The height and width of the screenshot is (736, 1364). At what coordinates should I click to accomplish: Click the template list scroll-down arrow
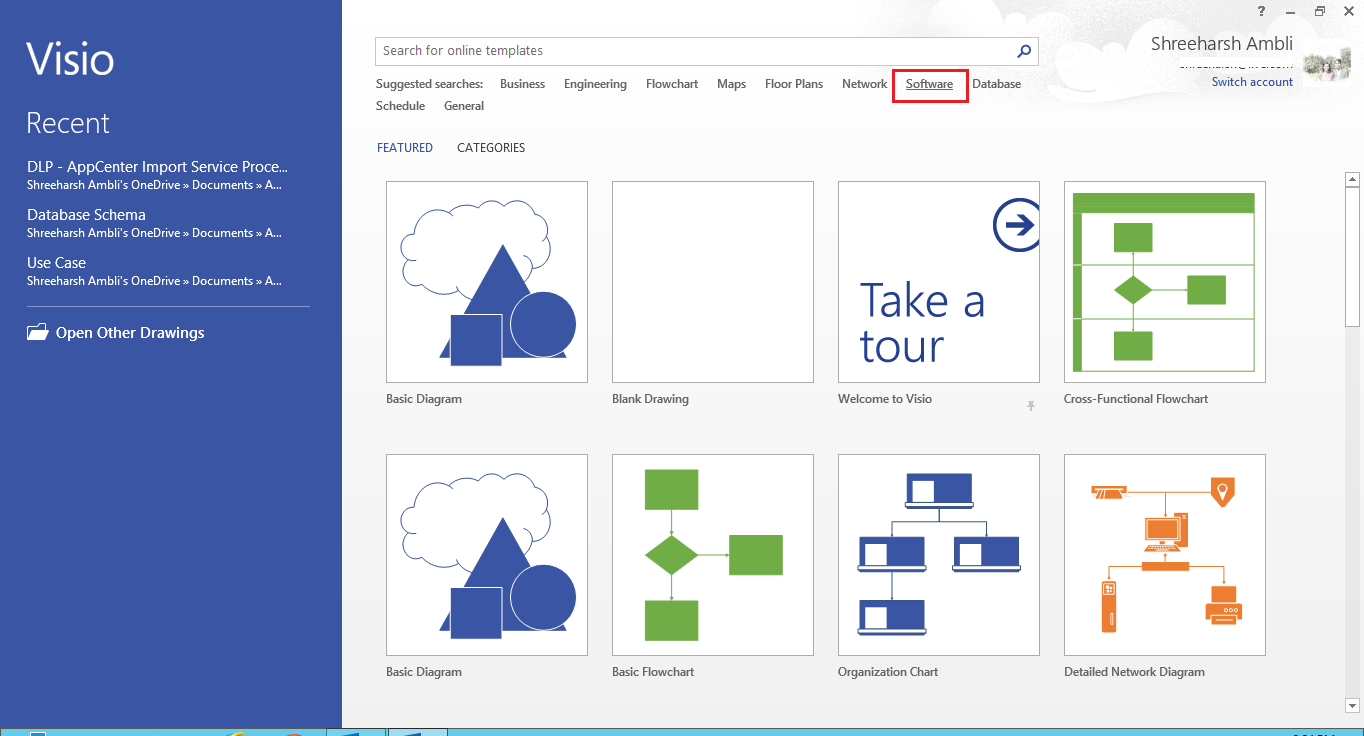click(1353, 706)
